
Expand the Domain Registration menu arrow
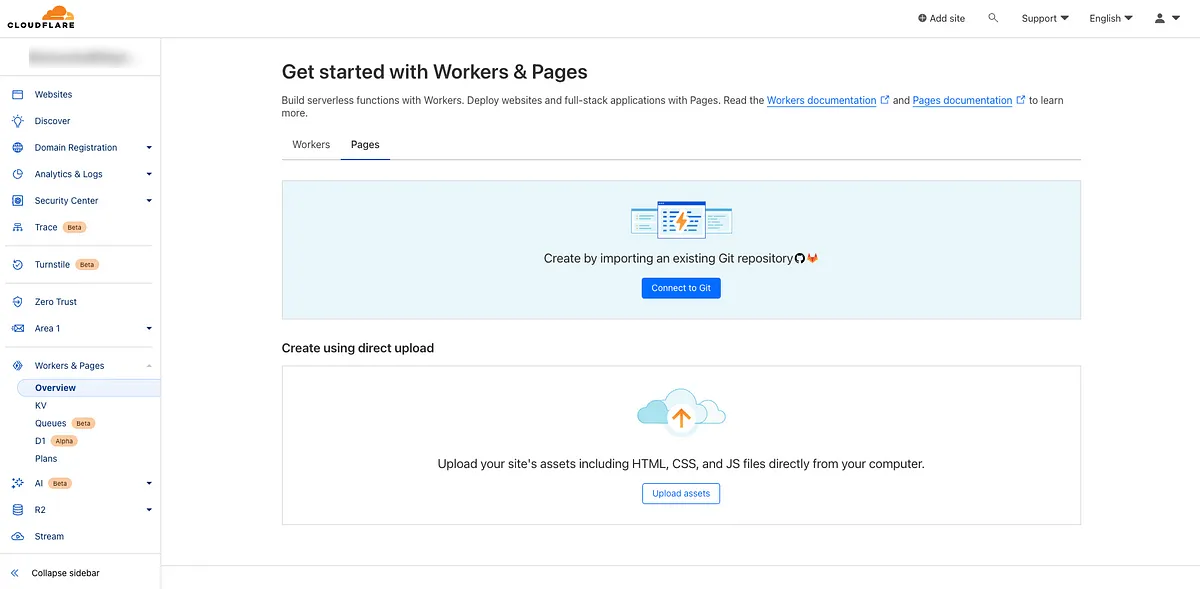click(149, 148)
